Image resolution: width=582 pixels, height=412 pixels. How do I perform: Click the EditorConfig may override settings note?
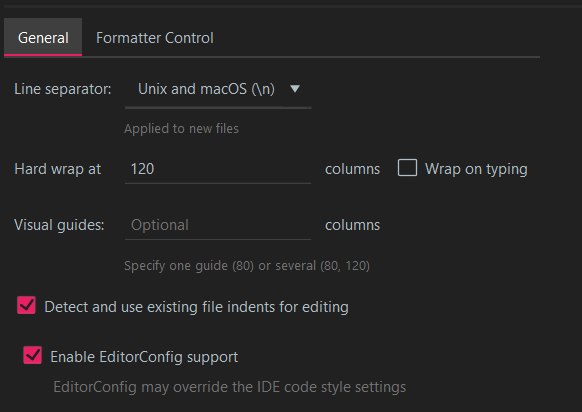(229, 387)
